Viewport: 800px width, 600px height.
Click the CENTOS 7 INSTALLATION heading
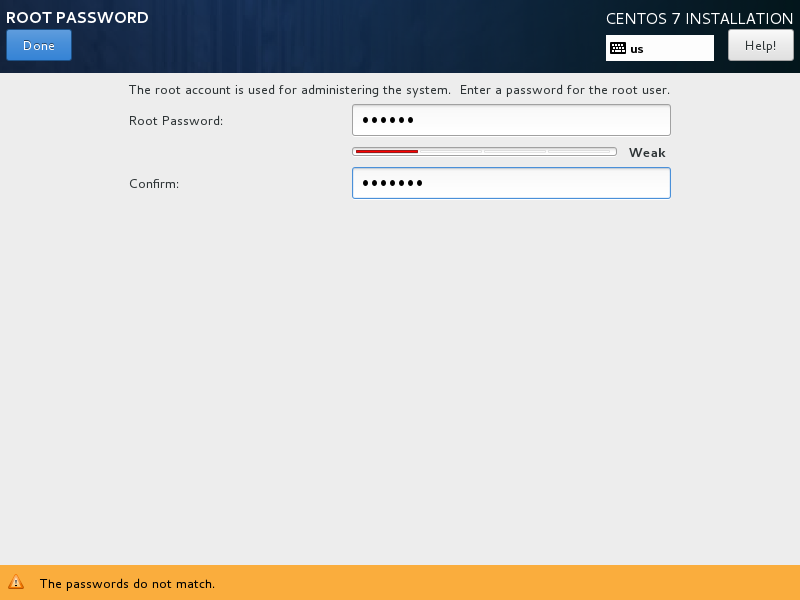[699, 19]
